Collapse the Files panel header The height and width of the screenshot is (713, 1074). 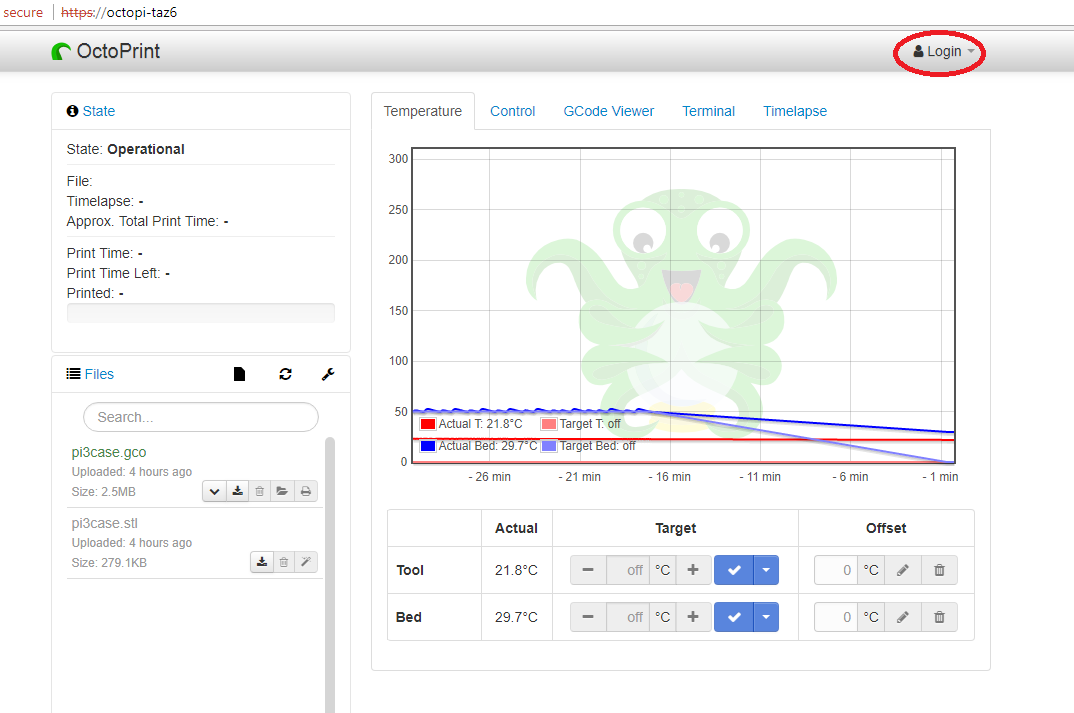(x=90, y=374)
